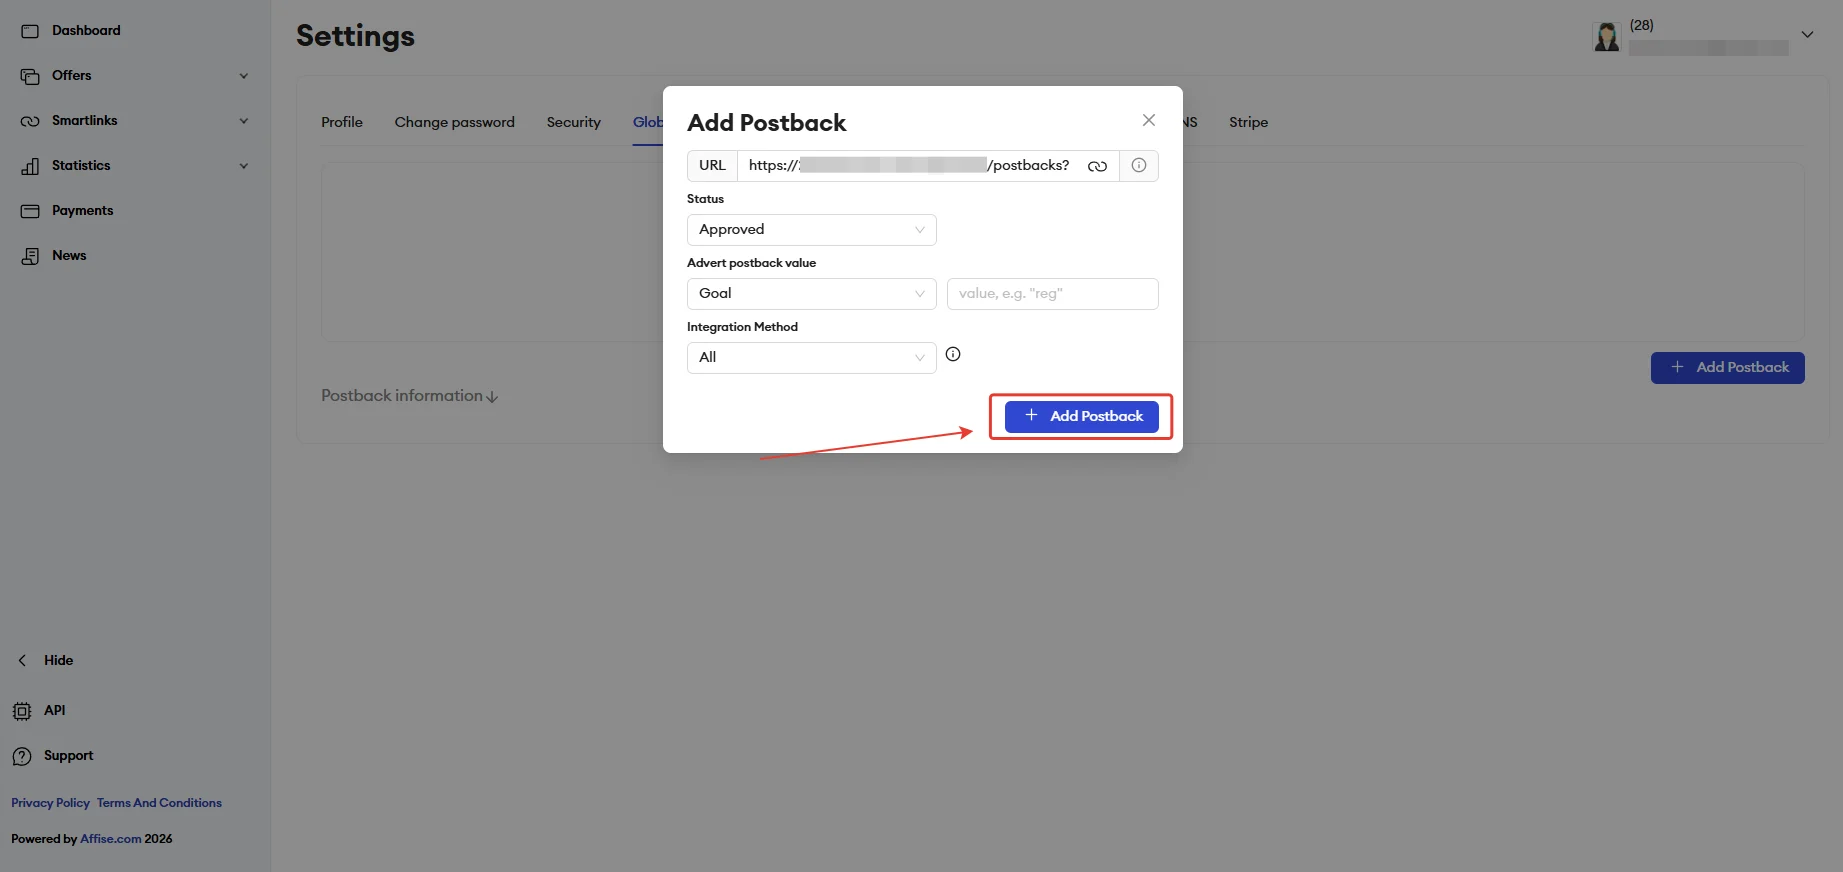
Task: Click the Add Postback button in the dialog
Action: pyautogui.click(x=1081, y=416)
